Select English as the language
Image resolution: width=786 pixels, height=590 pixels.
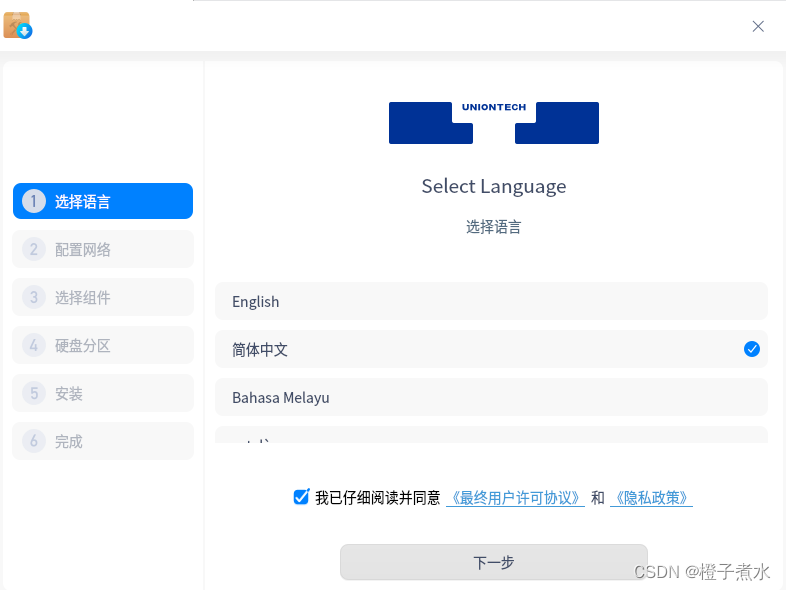(x=491, y=301)
